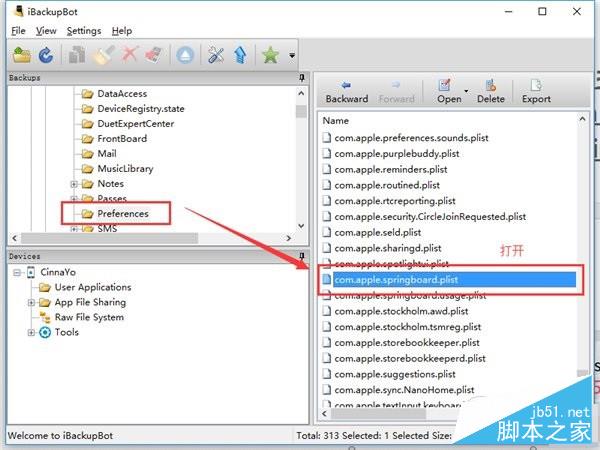Click the Open file button
Screen dimensions: 600x450
tap(449, 92)
